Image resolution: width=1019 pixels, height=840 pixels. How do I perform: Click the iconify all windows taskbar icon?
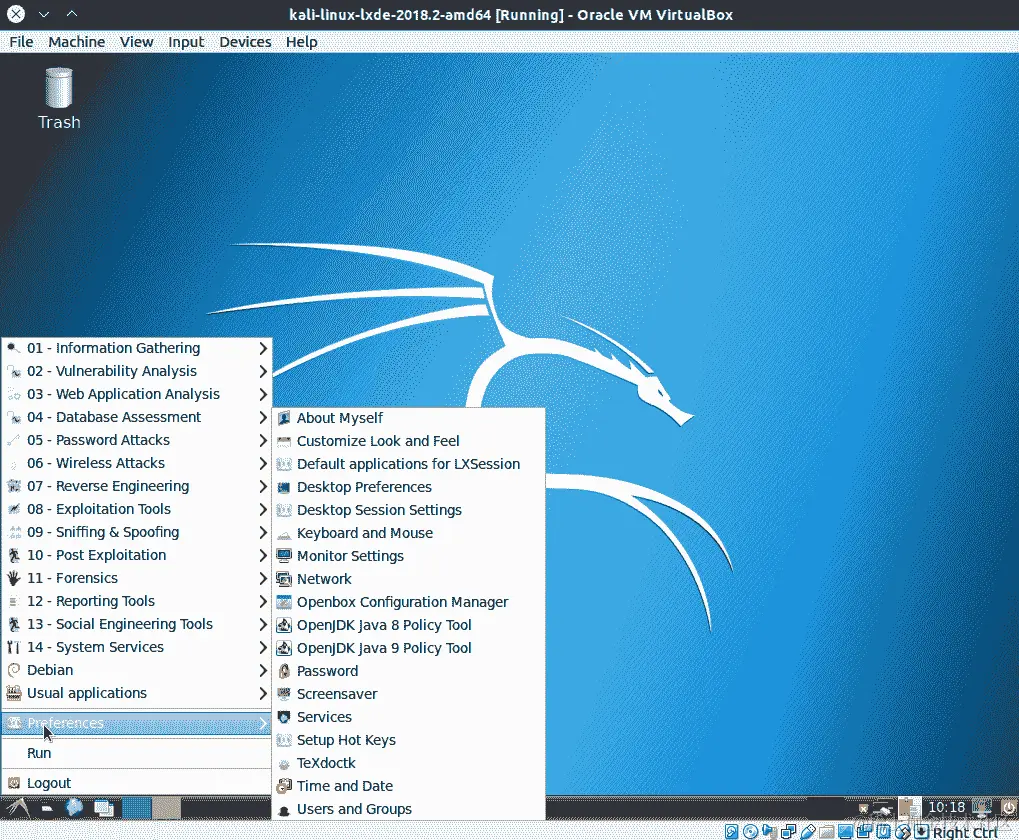coord(103,808)
